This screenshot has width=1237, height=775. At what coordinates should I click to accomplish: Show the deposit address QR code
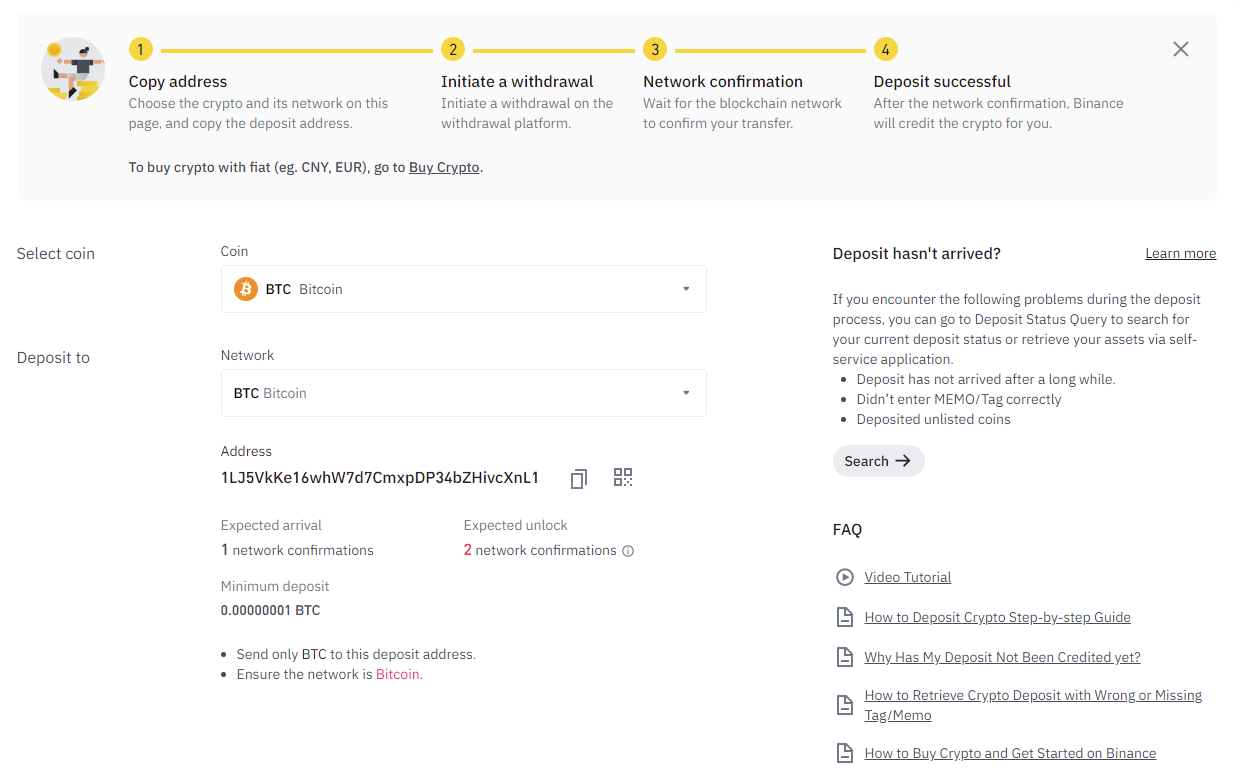coord(623,478)
